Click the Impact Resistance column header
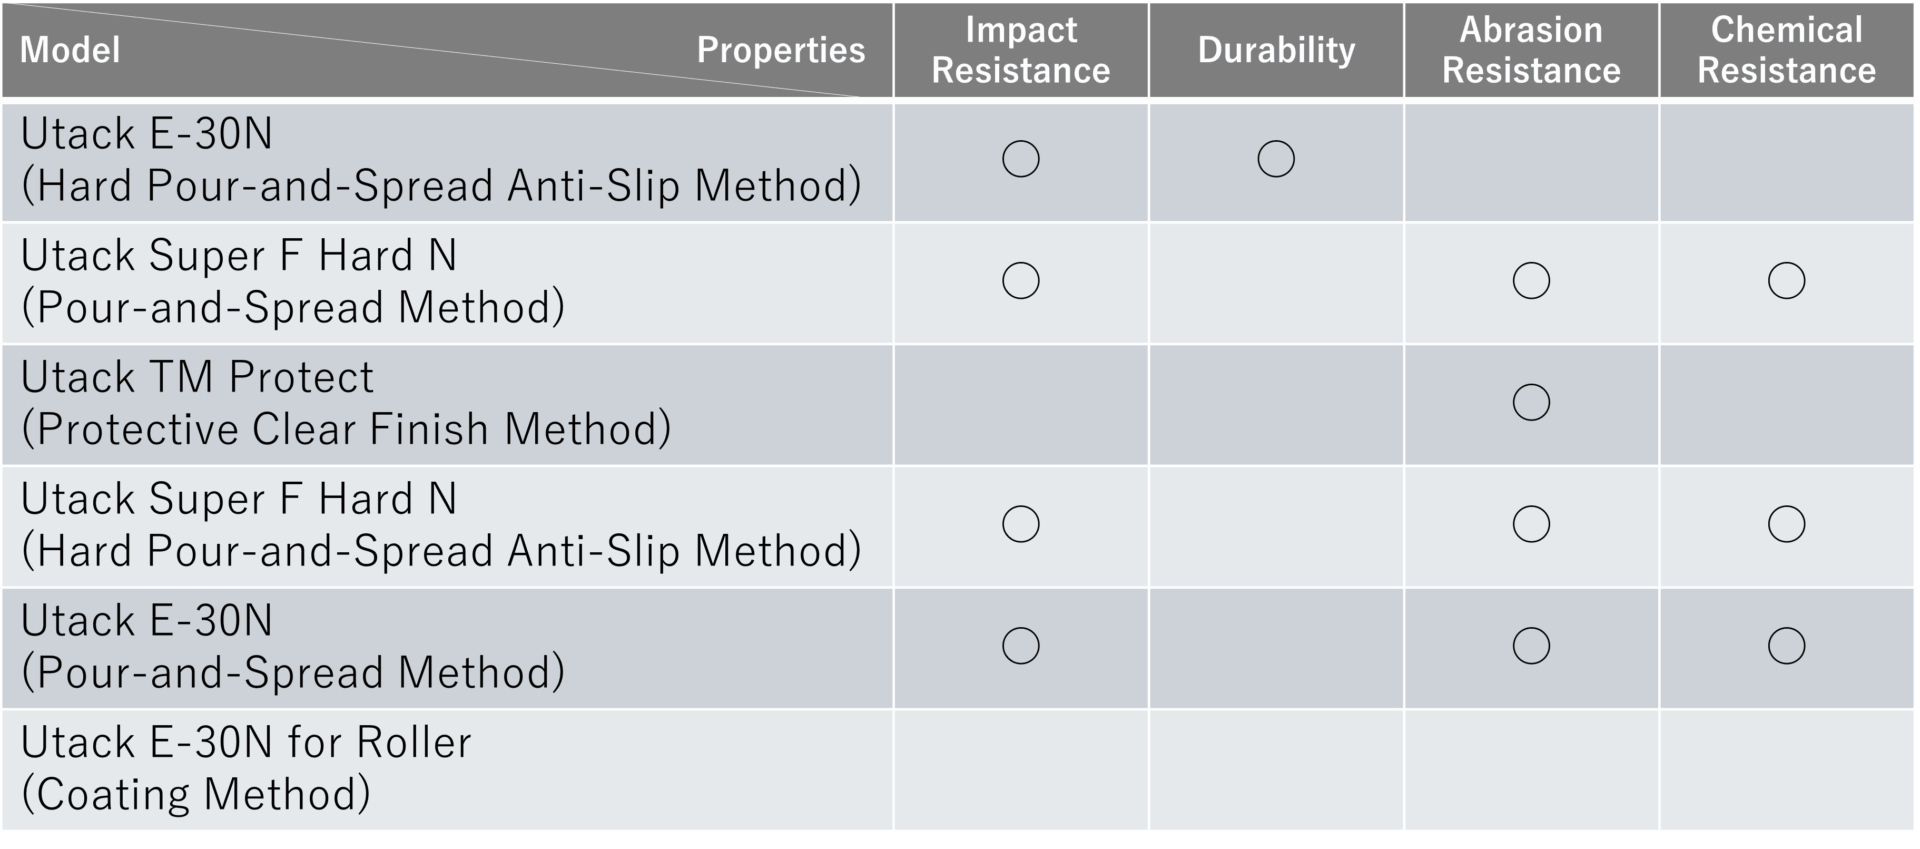Screen dimensions: 1920x849 [1020, 50]
